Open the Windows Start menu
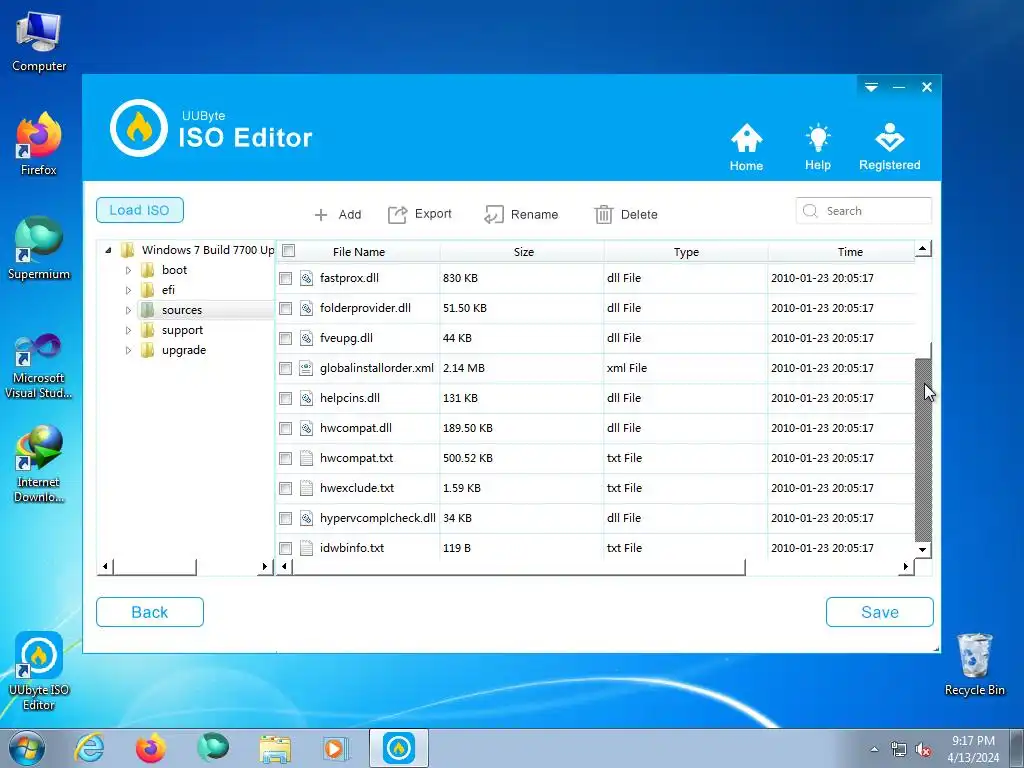Viewport: 1024px width, 768px height. pos(27,748)
